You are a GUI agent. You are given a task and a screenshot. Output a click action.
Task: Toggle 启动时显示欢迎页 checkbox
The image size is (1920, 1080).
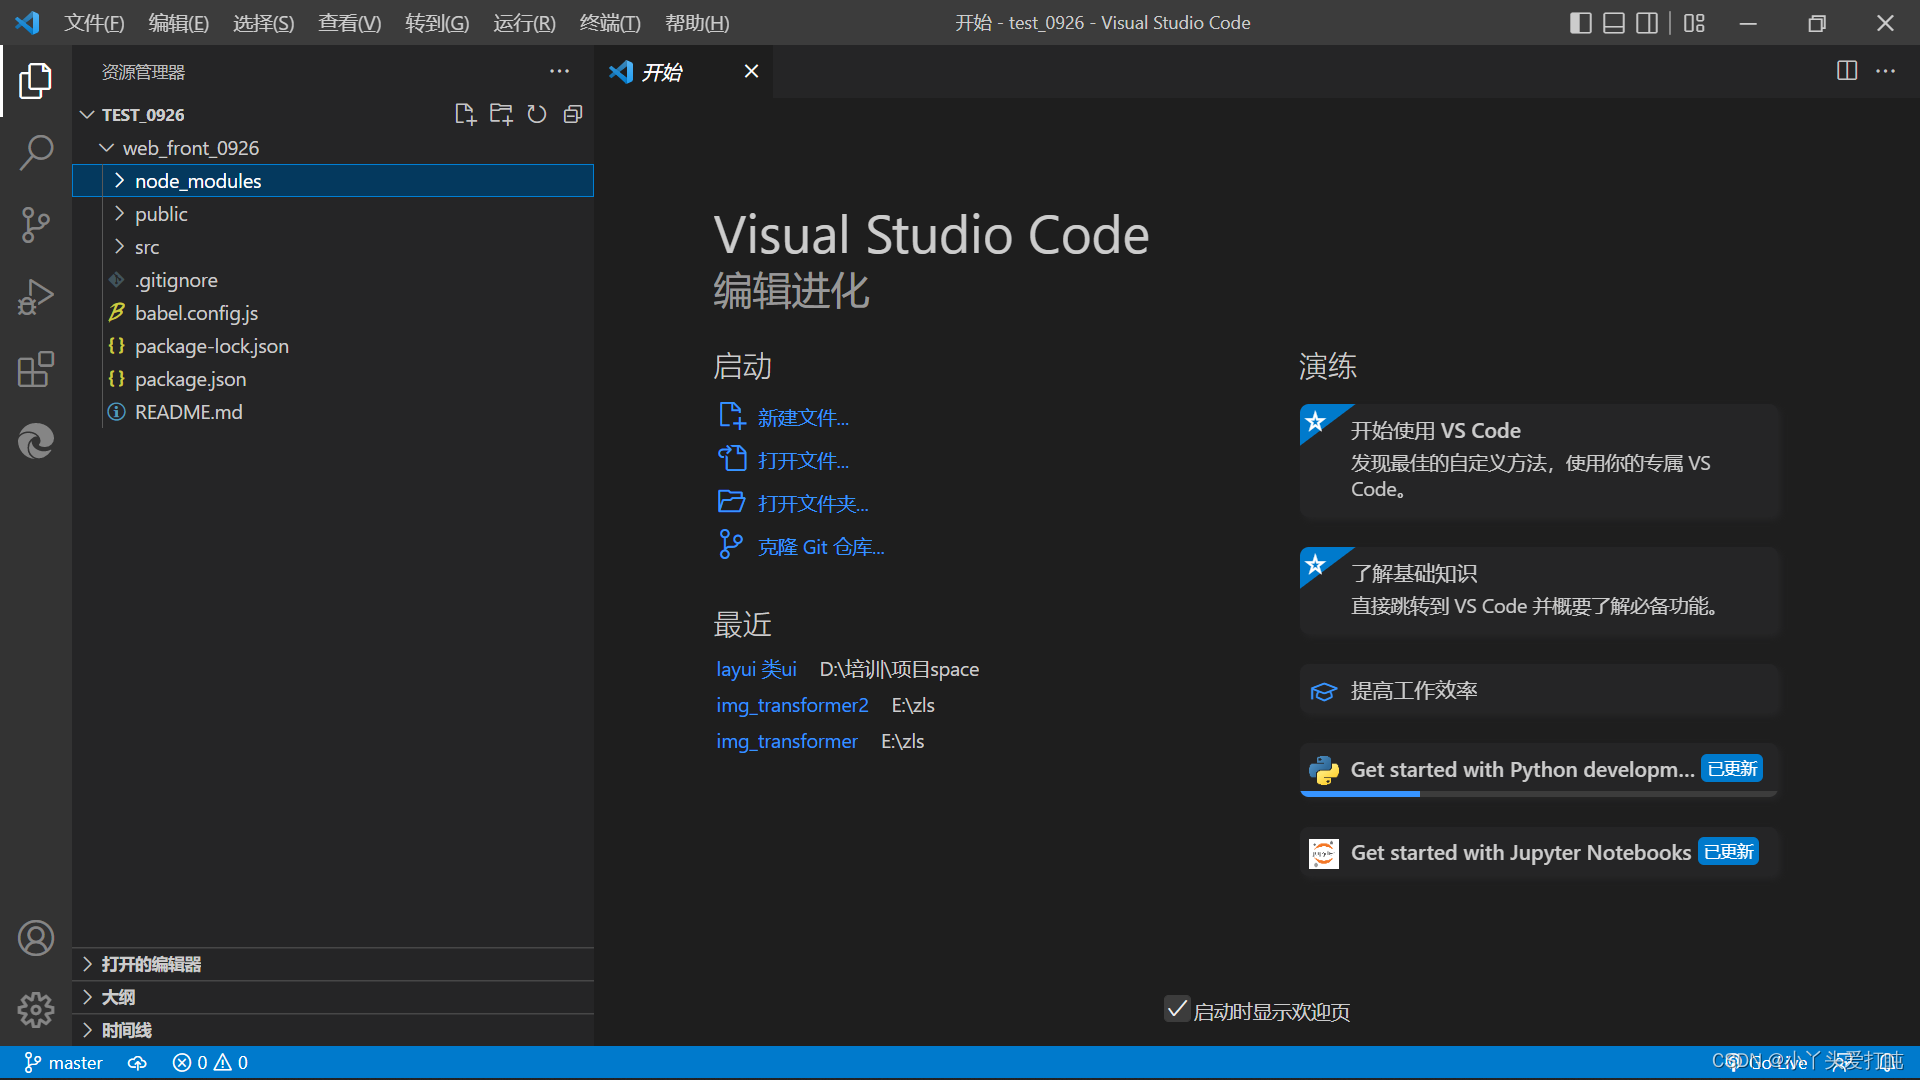pyautogui.click(x=1177, y=1009)
